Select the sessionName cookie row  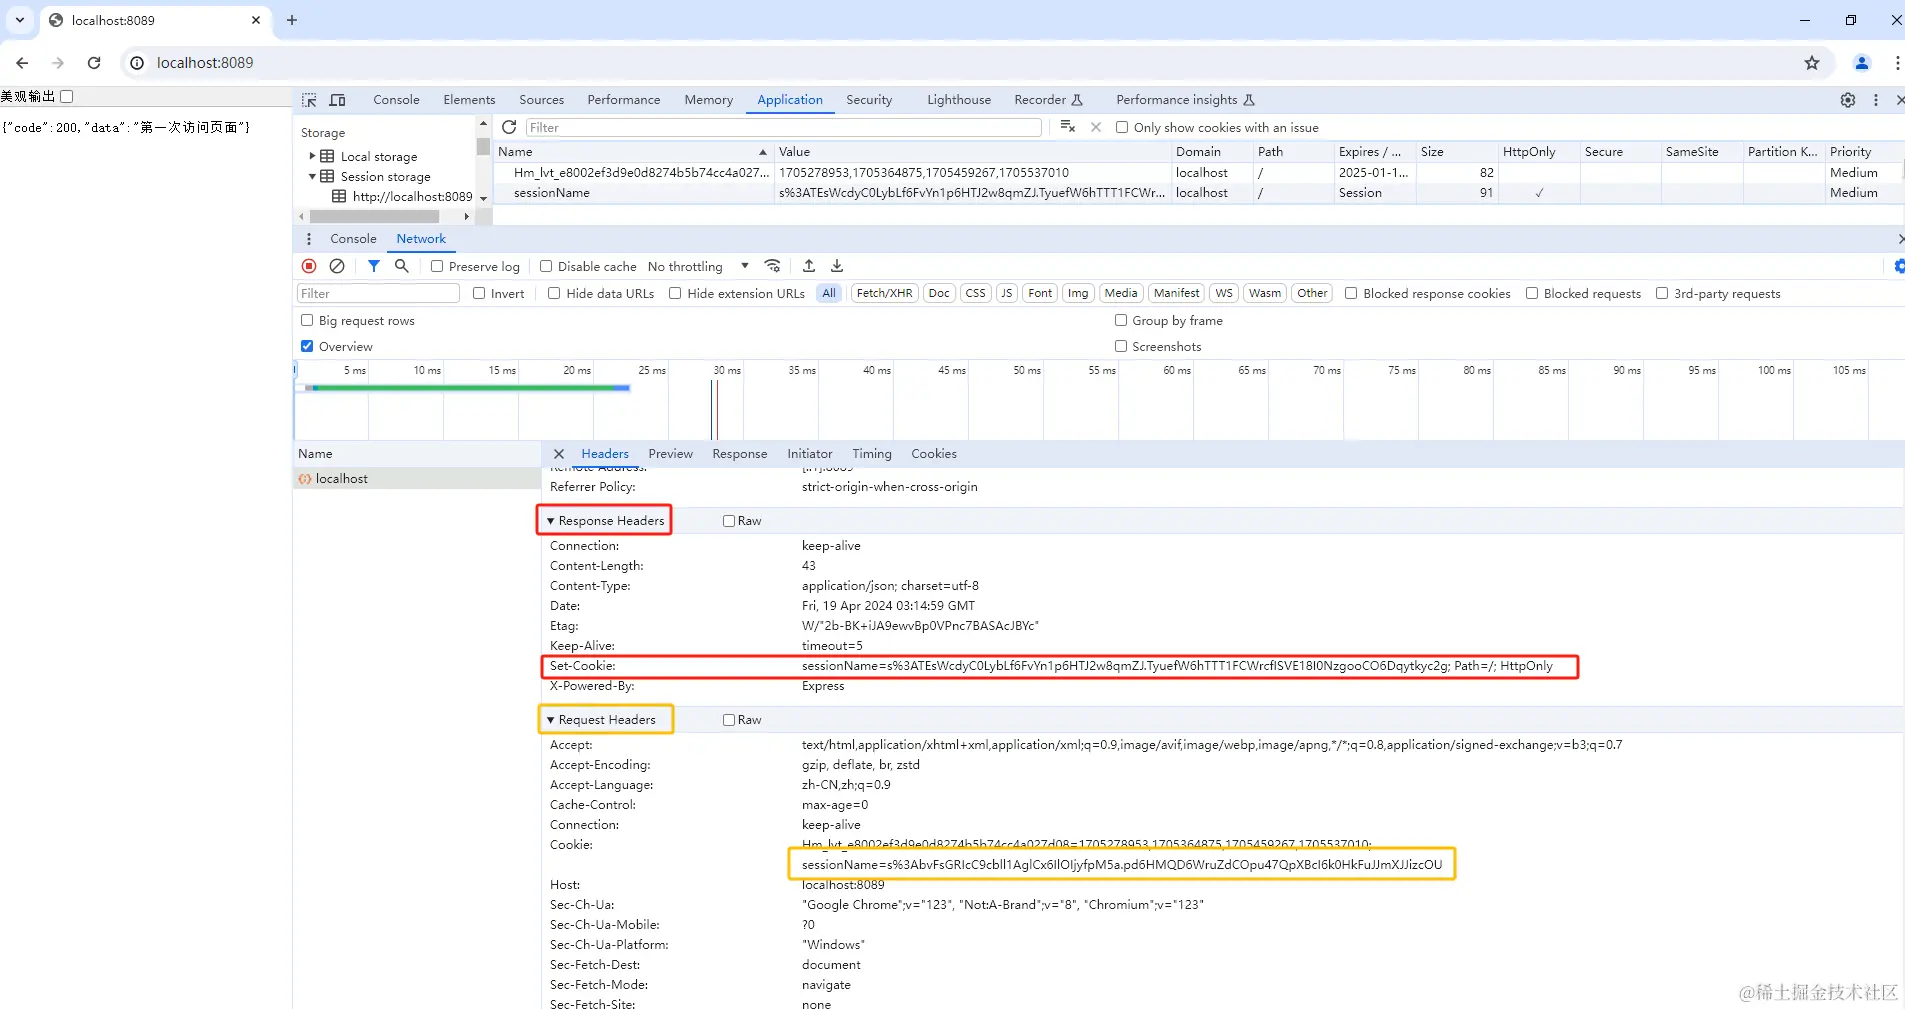point(1199,193)
